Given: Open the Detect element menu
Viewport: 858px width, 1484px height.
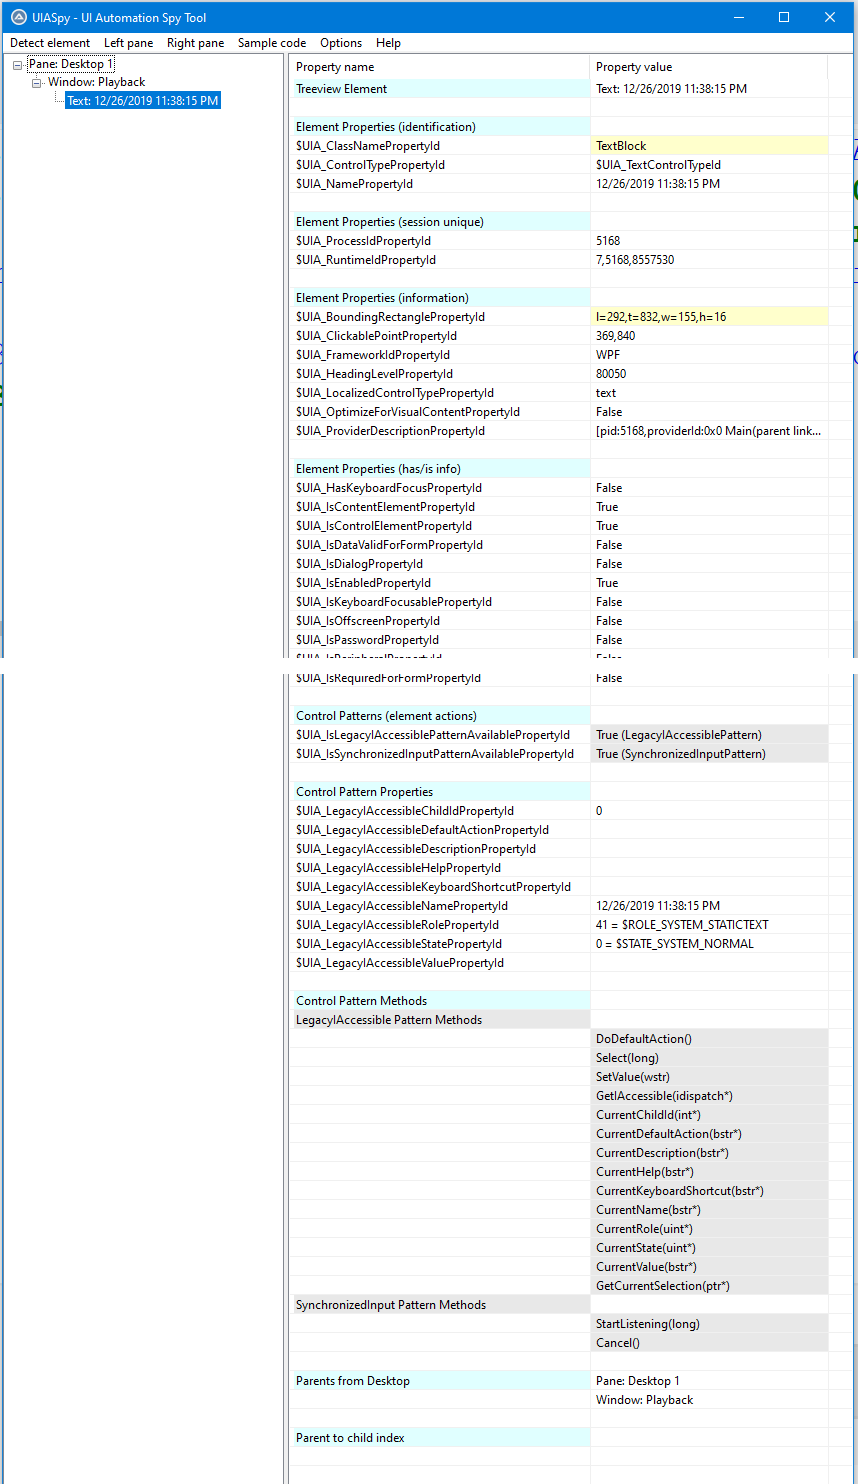Looking at the screenshot, I should coord(50,43).
